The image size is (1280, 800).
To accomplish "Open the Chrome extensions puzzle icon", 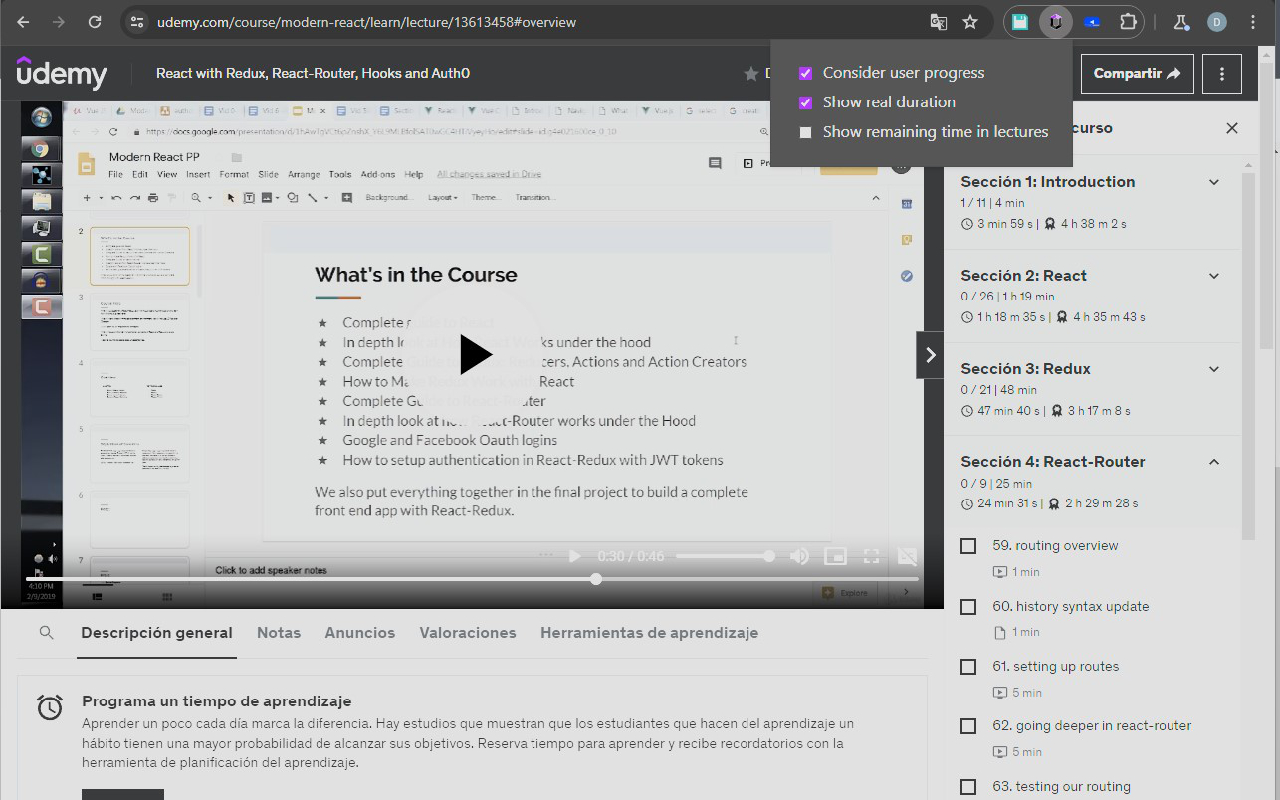I will 1129,21.
